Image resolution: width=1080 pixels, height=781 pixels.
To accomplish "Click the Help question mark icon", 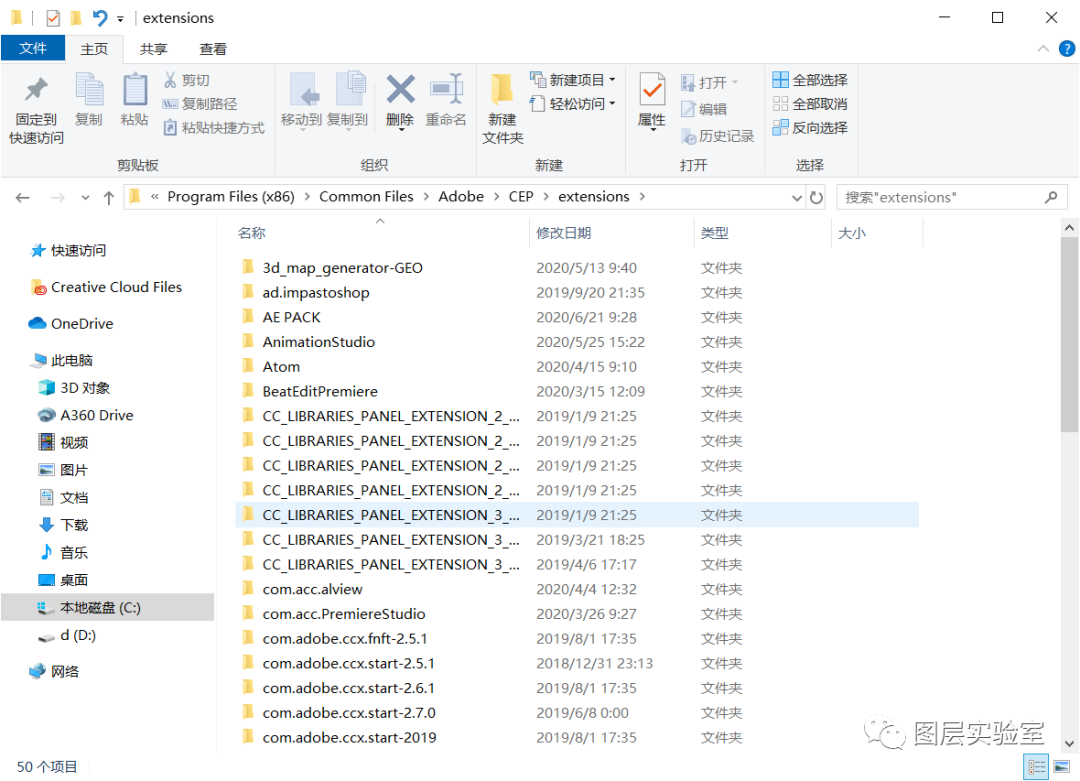I will click(x=1067, y=49).
